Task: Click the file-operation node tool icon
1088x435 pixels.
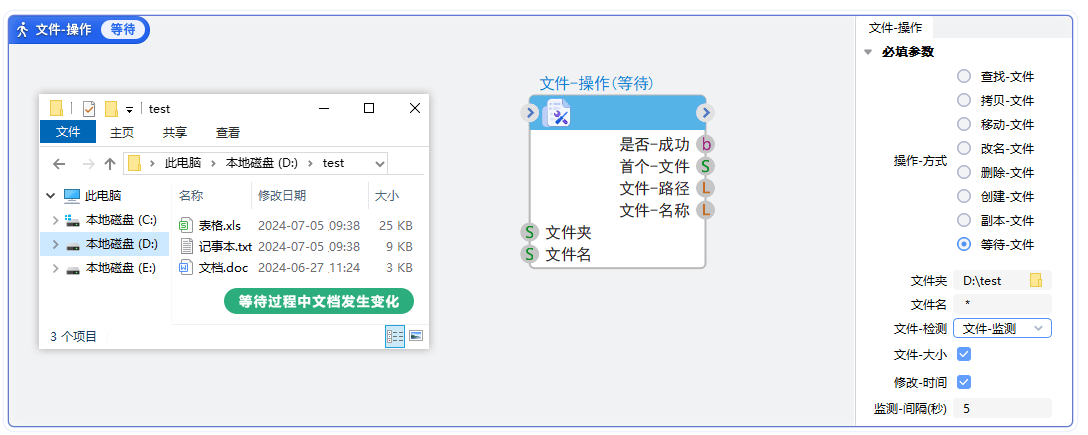Action: (557, 113)
